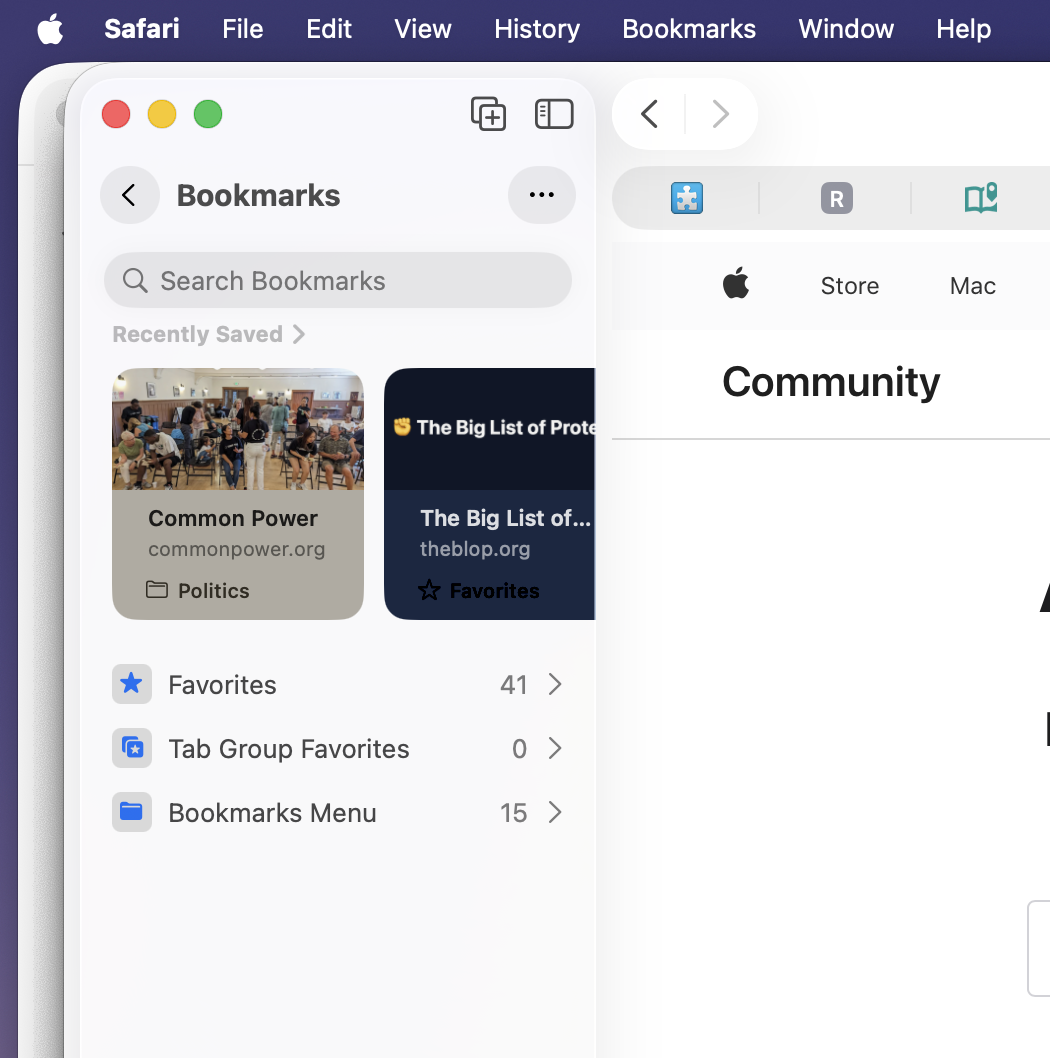Expand the Recently Saved section
The height and width of the screenshot is (1058, 1050).
coord(209,334)
